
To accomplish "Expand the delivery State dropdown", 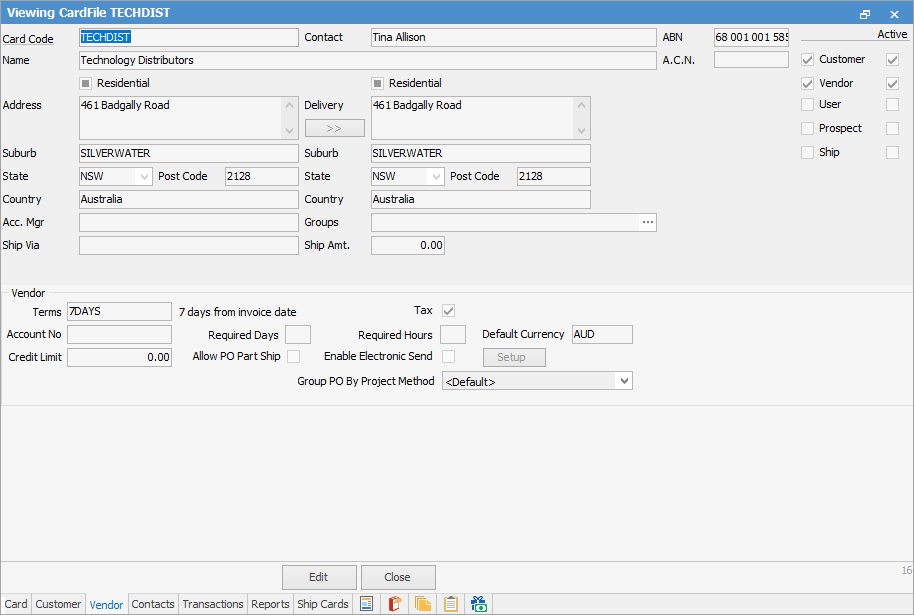I will (435, 177).
